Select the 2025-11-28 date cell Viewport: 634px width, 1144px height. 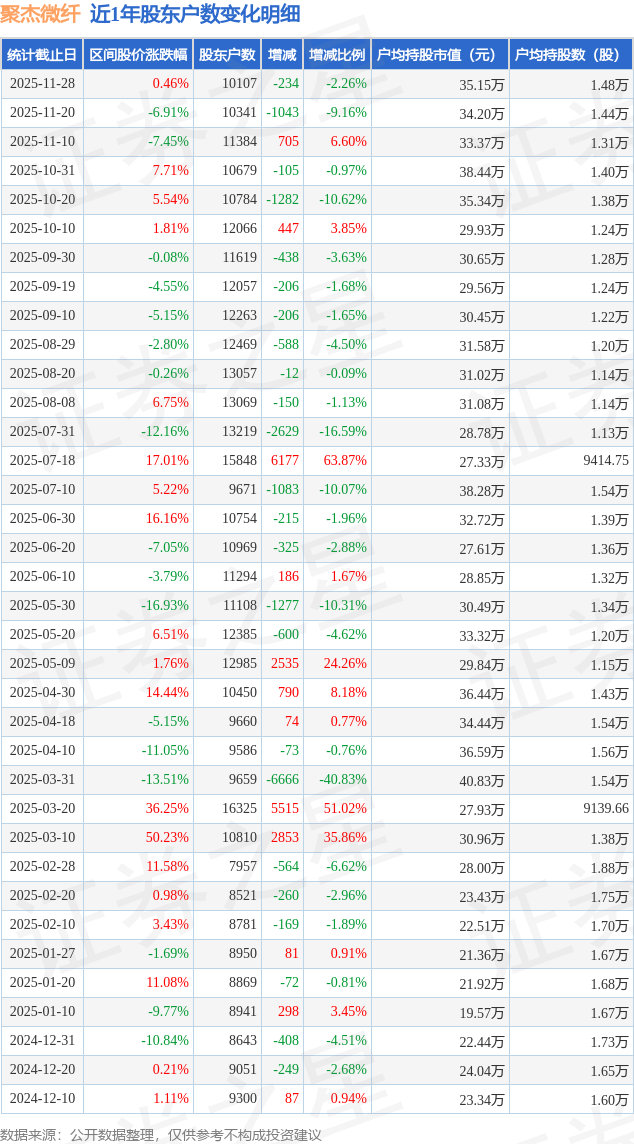coord(42,84)
